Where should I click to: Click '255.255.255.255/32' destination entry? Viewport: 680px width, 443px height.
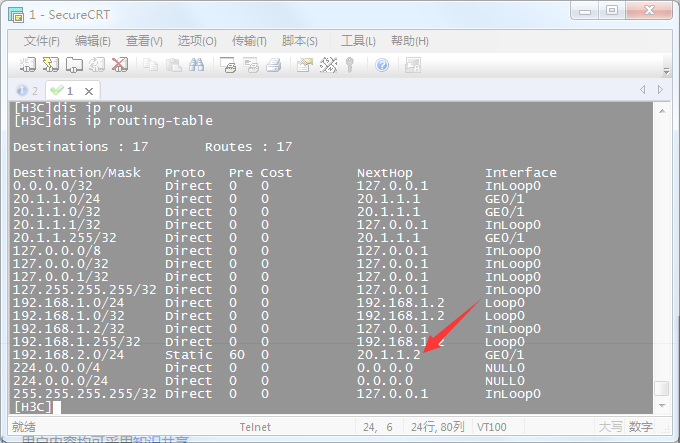coord(85,394)
